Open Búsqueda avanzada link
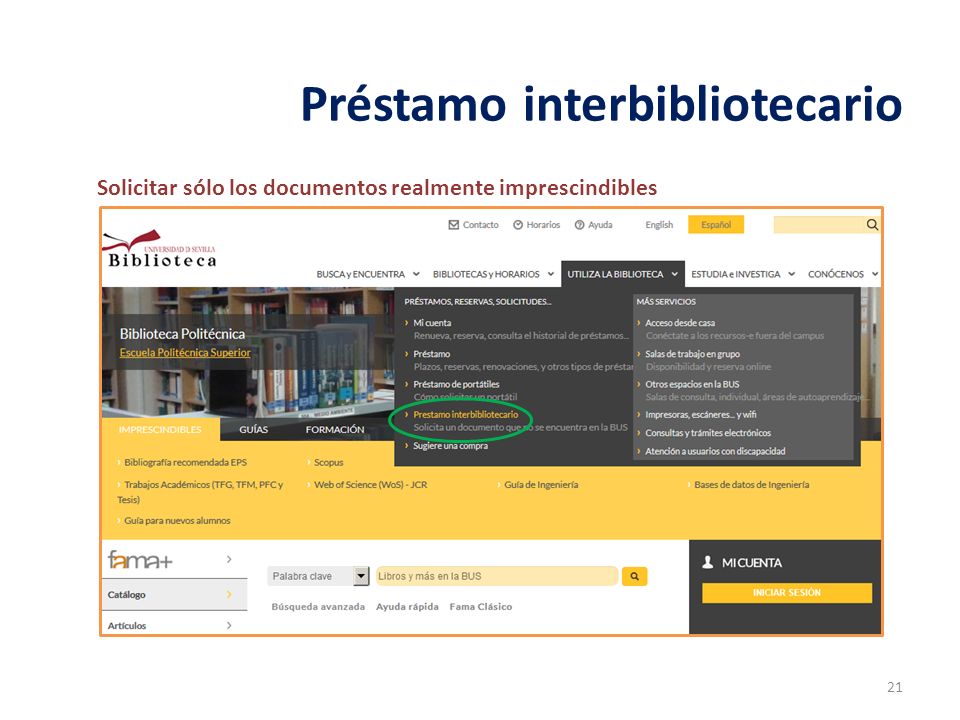This screenshot has width=960, height=720. click(318, 607)
